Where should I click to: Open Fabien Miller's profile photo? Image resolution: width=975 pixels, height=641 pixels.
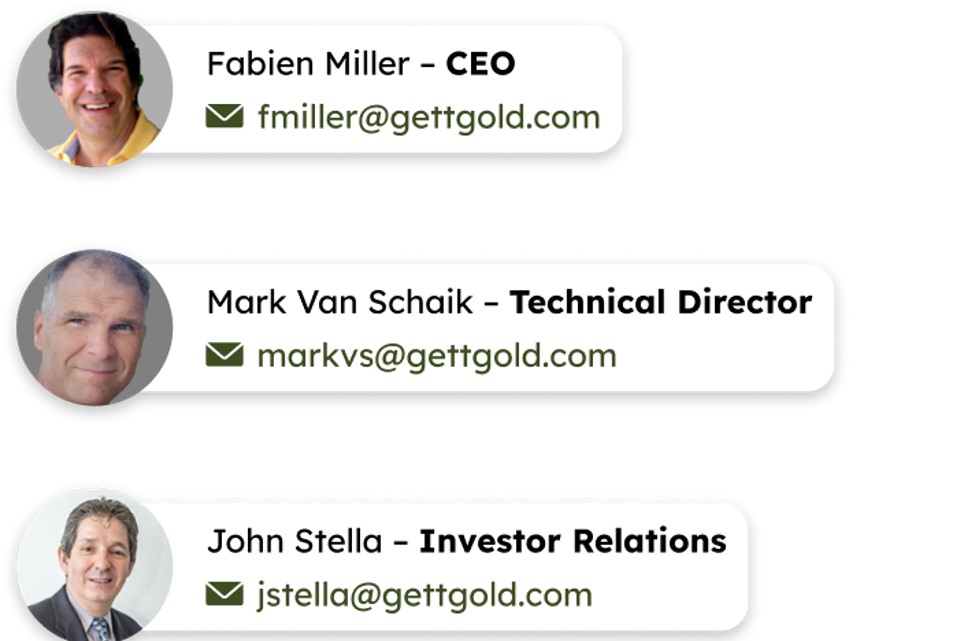(x=95, y=89)
